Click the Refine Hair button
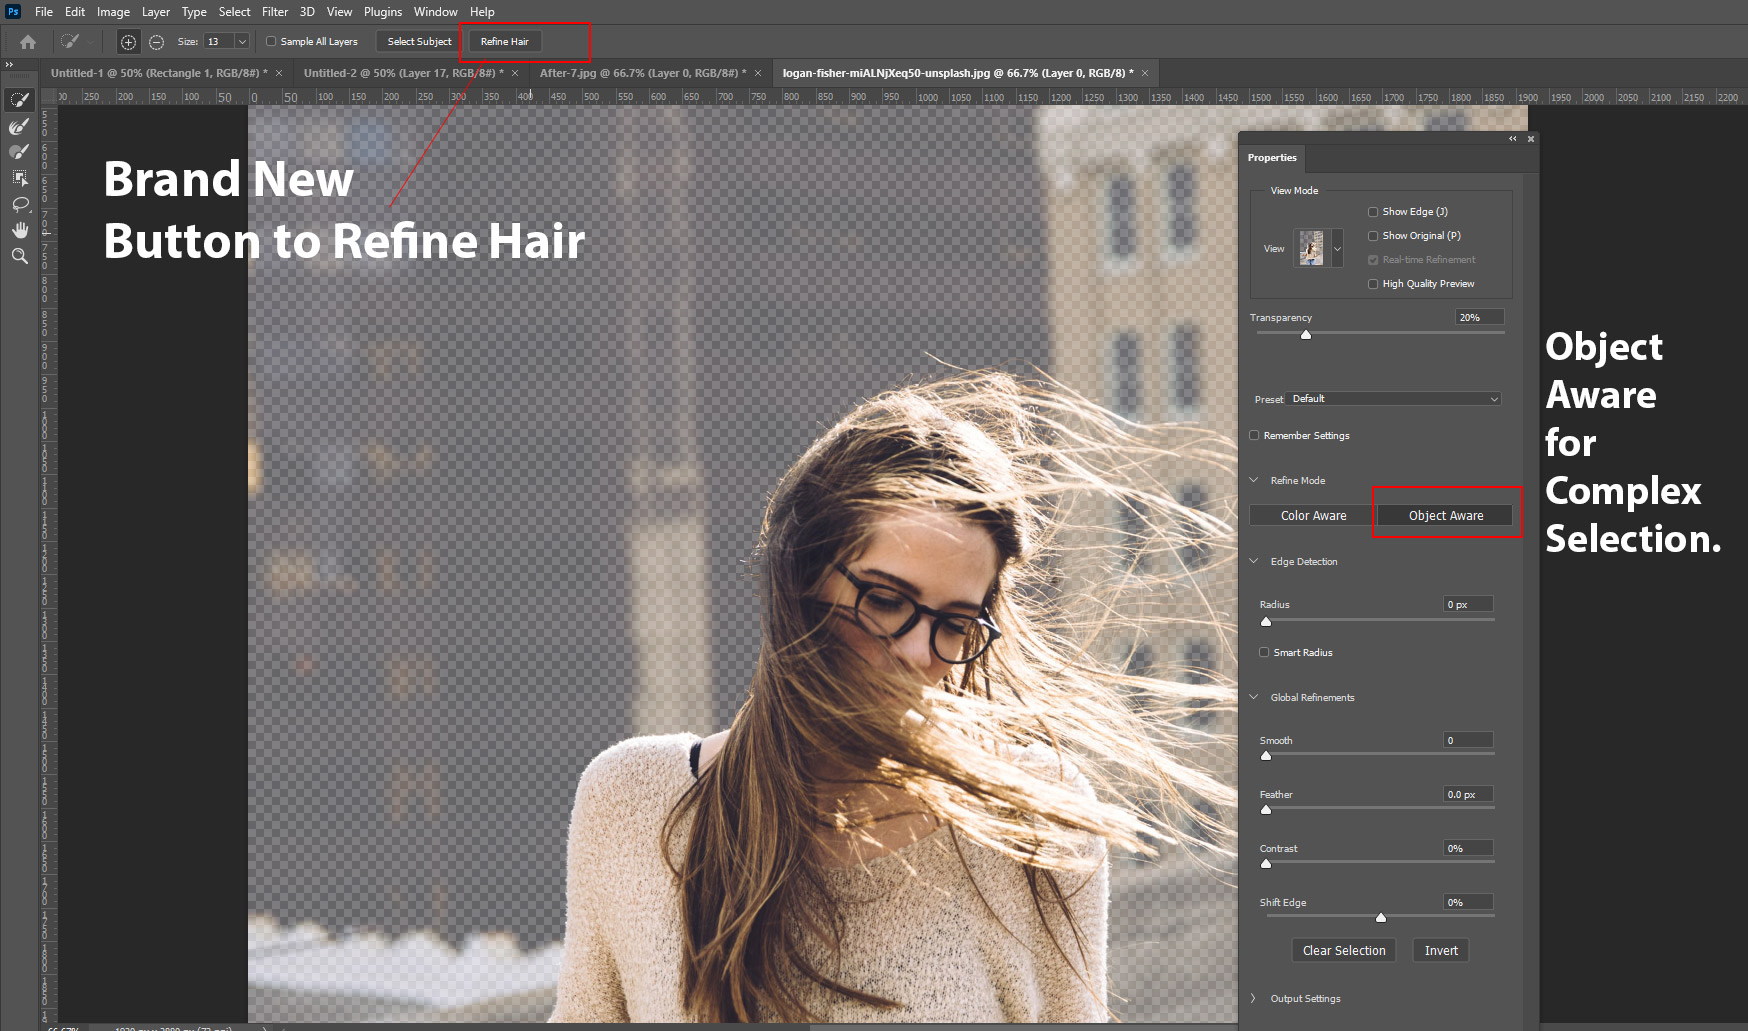The height and width of the screenshot is (1031, 1748). pyautogui.click(x=505, y=42)
